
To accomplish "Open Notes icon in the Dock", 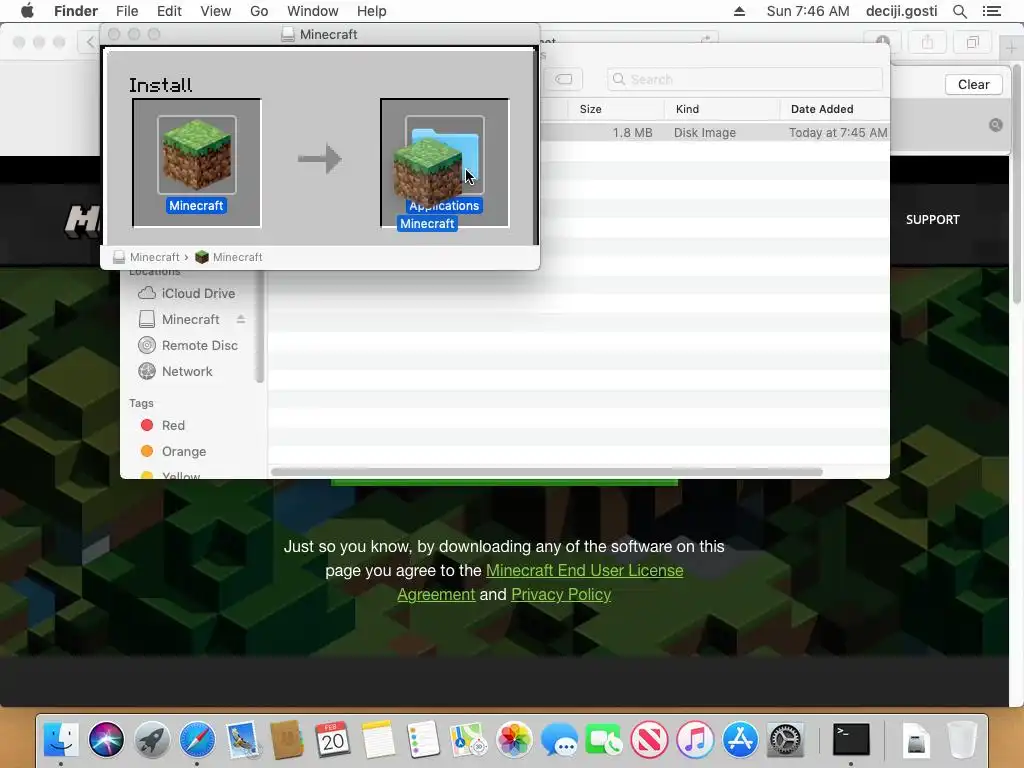I will pyautogui.click(x=378, y=740).
